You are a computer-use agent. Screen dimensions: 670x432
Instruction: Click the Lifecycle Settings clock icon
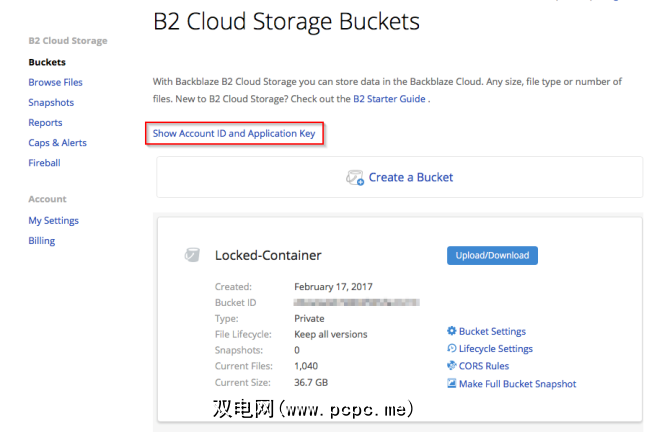[452, 349]
